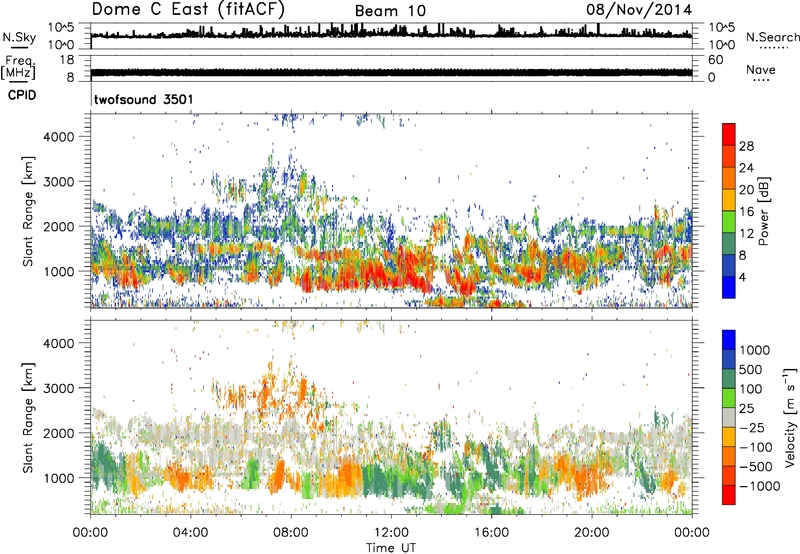Click the Nave legend label

(x=760, y=69)
